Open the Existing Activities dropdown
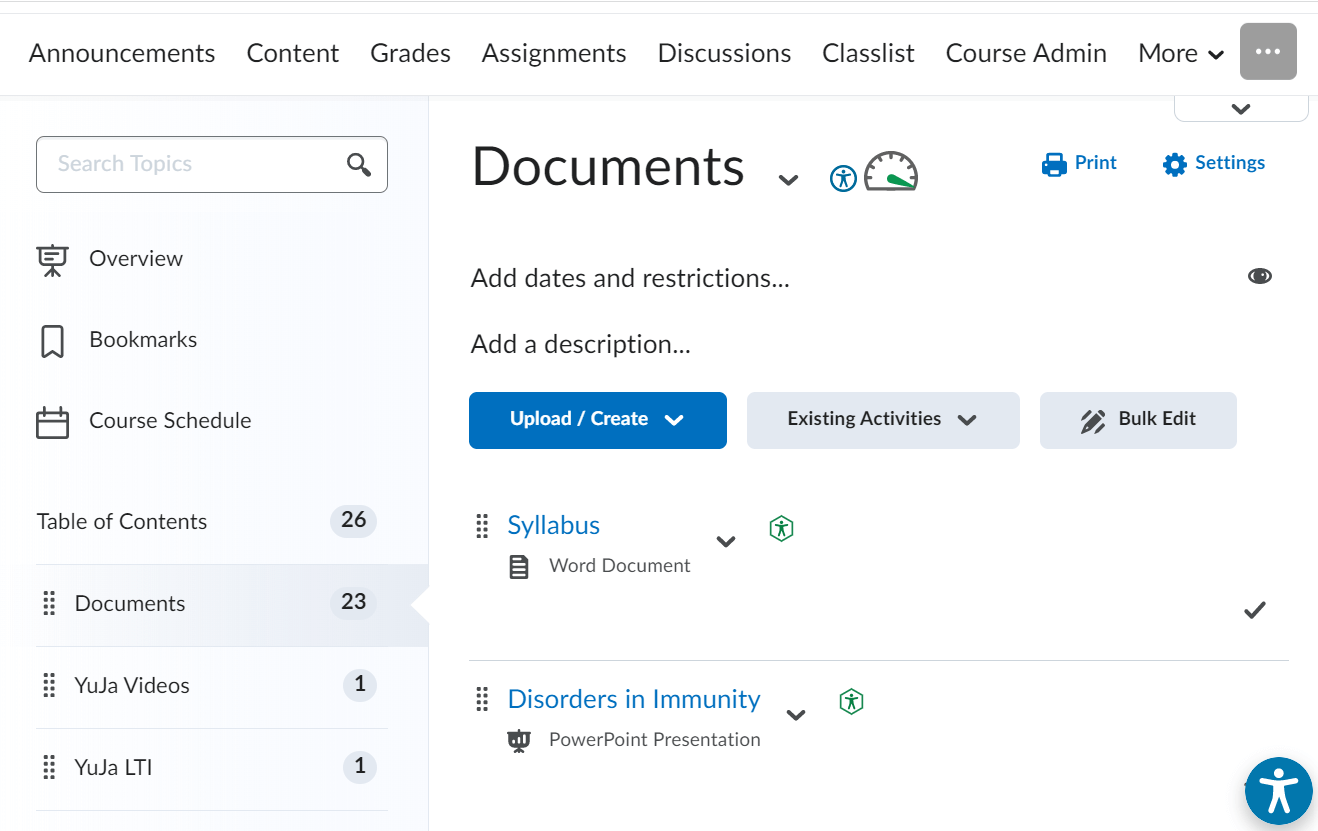This screenshot has width=1318, height=831. click(883, 420)
